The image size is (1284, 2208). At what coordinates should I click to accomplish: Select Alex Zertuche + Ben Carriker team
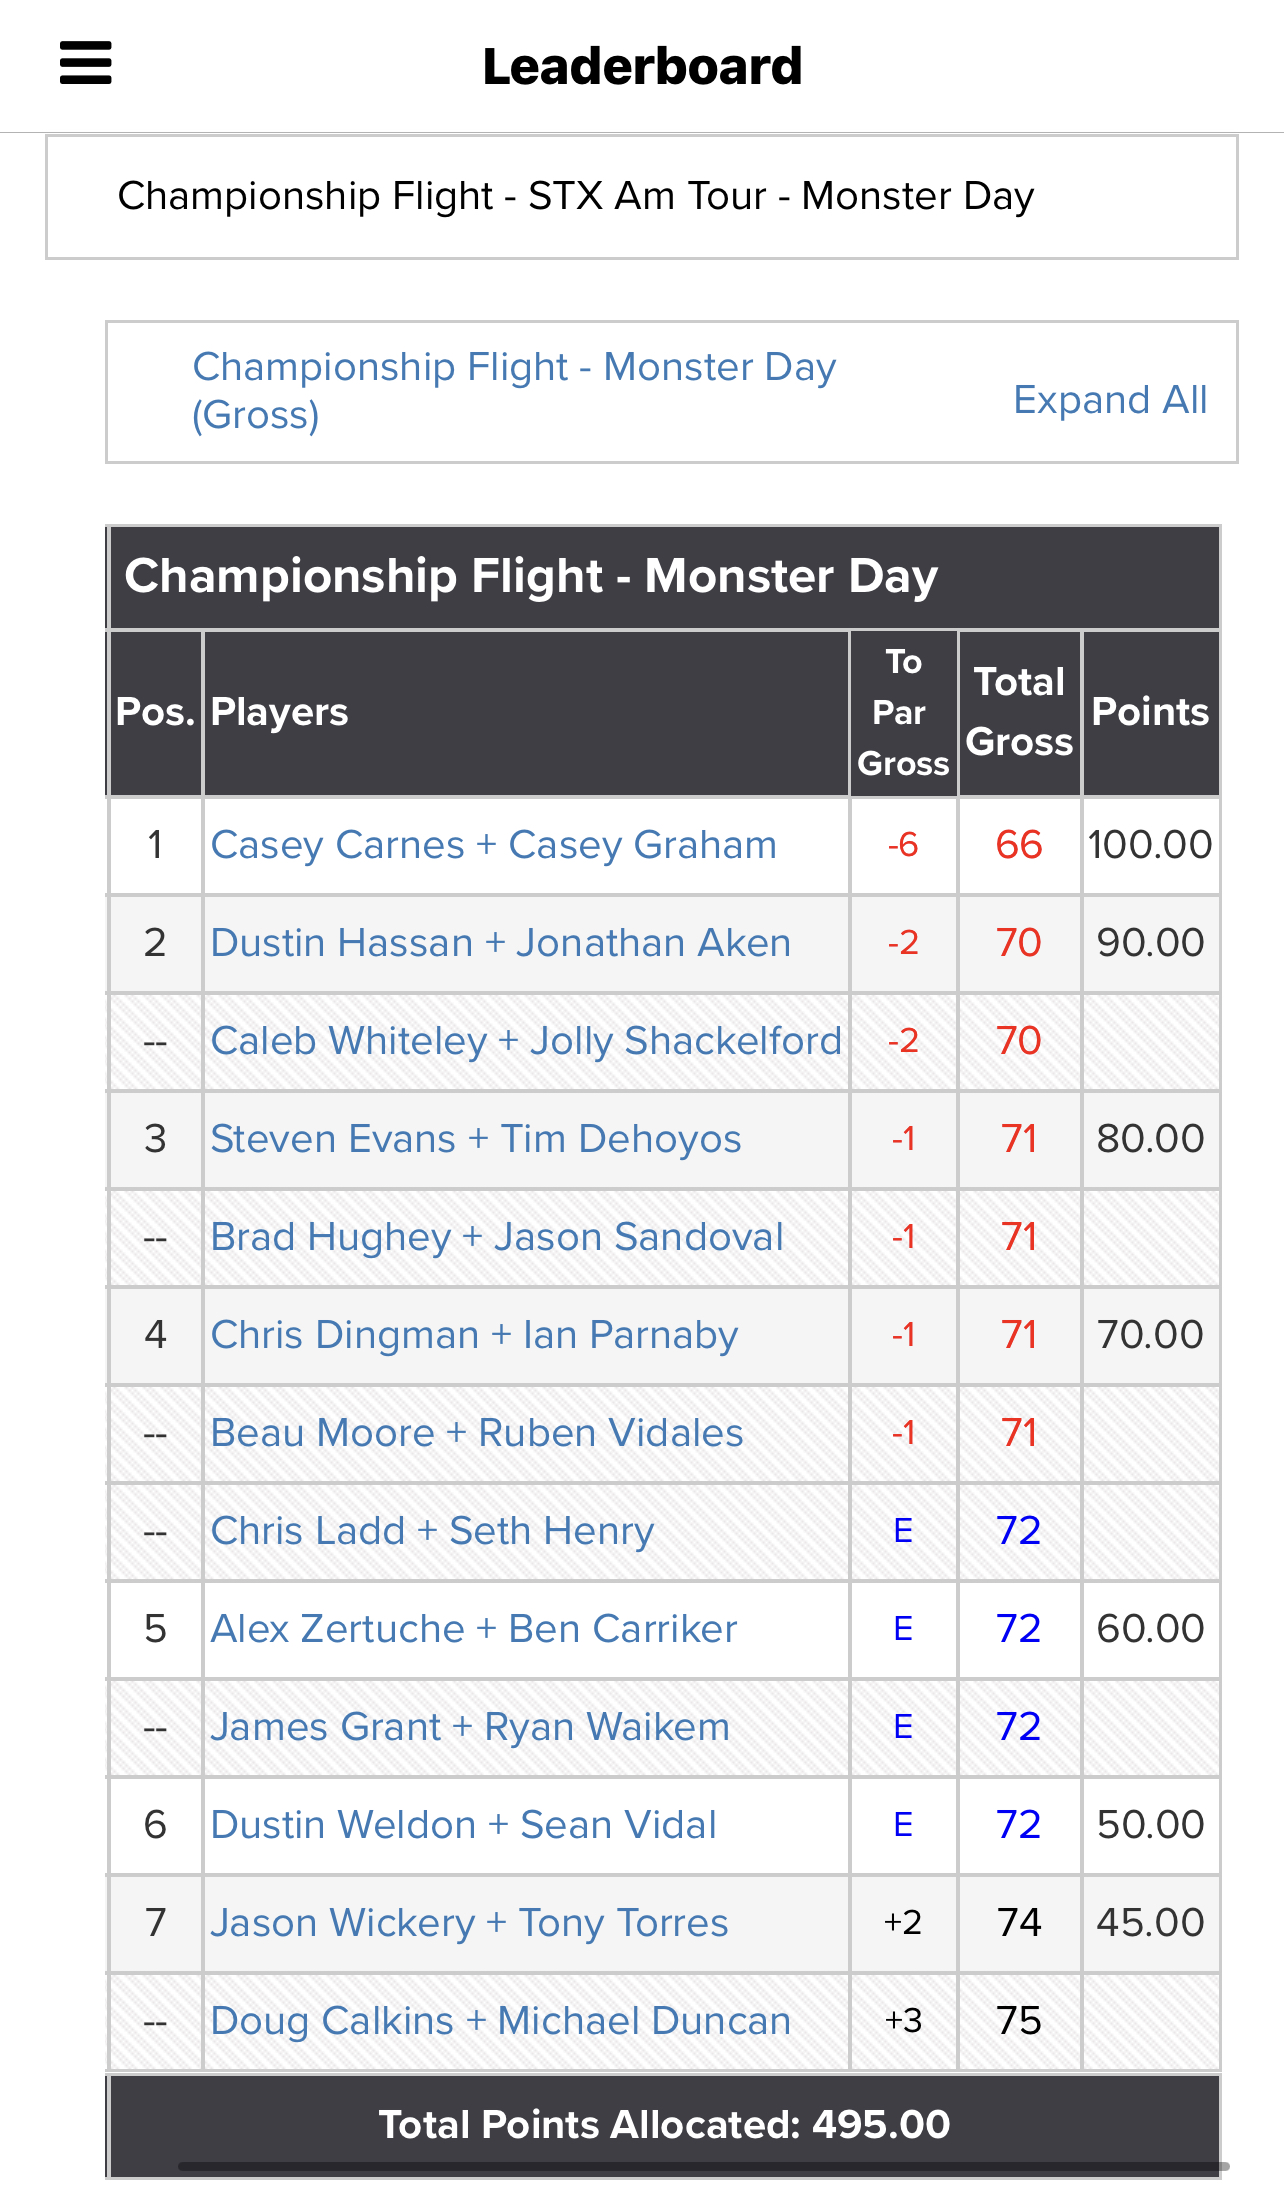(x=474, y=1629)
